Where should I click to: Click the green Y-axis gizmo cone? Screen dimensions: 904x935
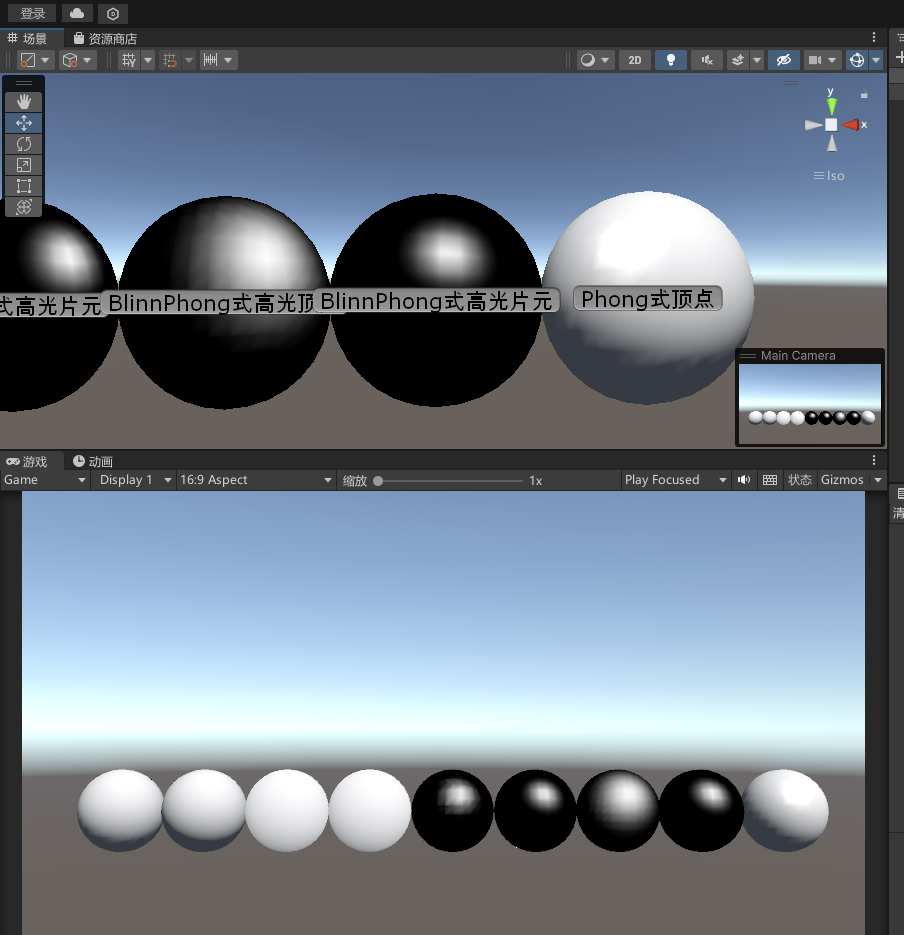pos(831,104)
